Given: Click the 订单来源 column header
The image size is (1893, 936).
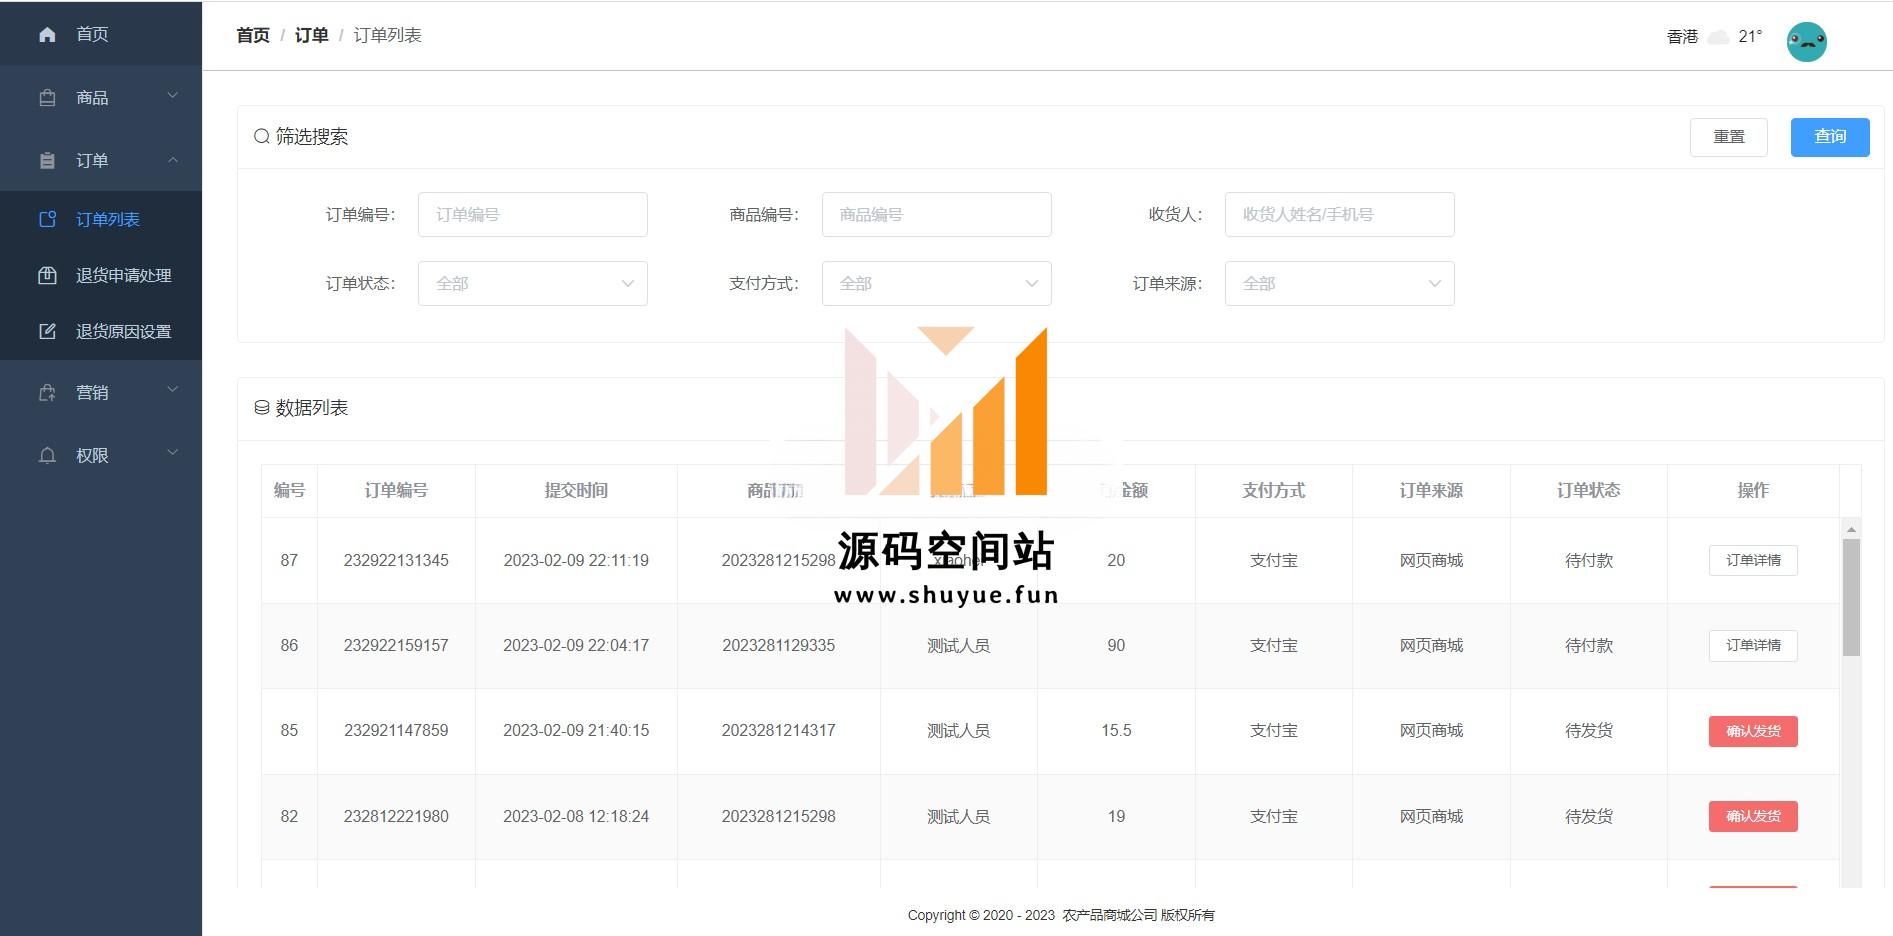Looking at the screenshot, I should (x=1431, y=490).
